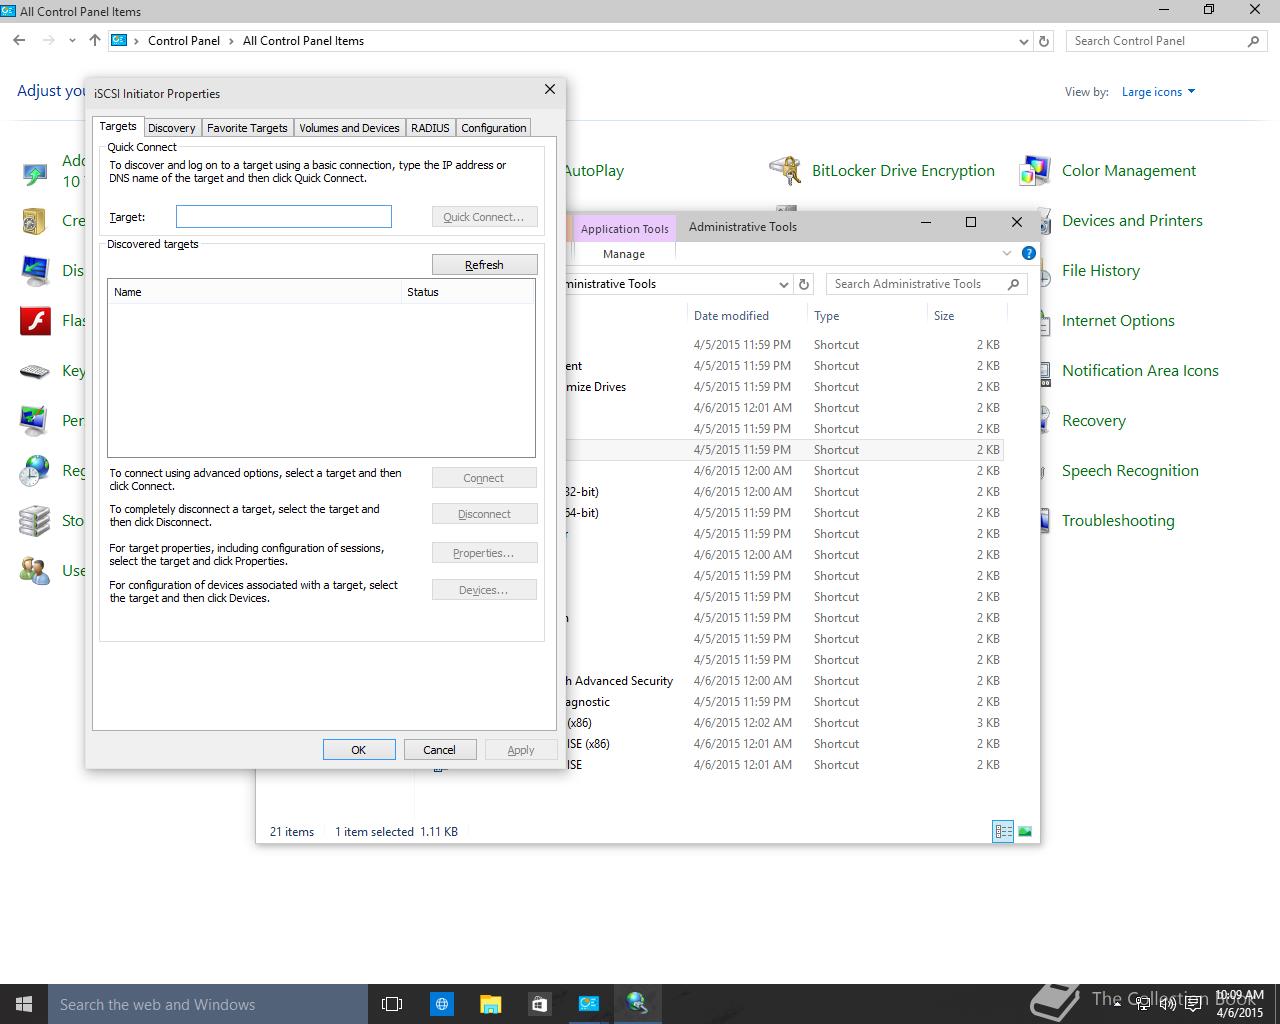The width and height of the screenshot is (1280, 1024).
Task: Switch to the Favorite Targets tab
Action: (x=247, y=128)
